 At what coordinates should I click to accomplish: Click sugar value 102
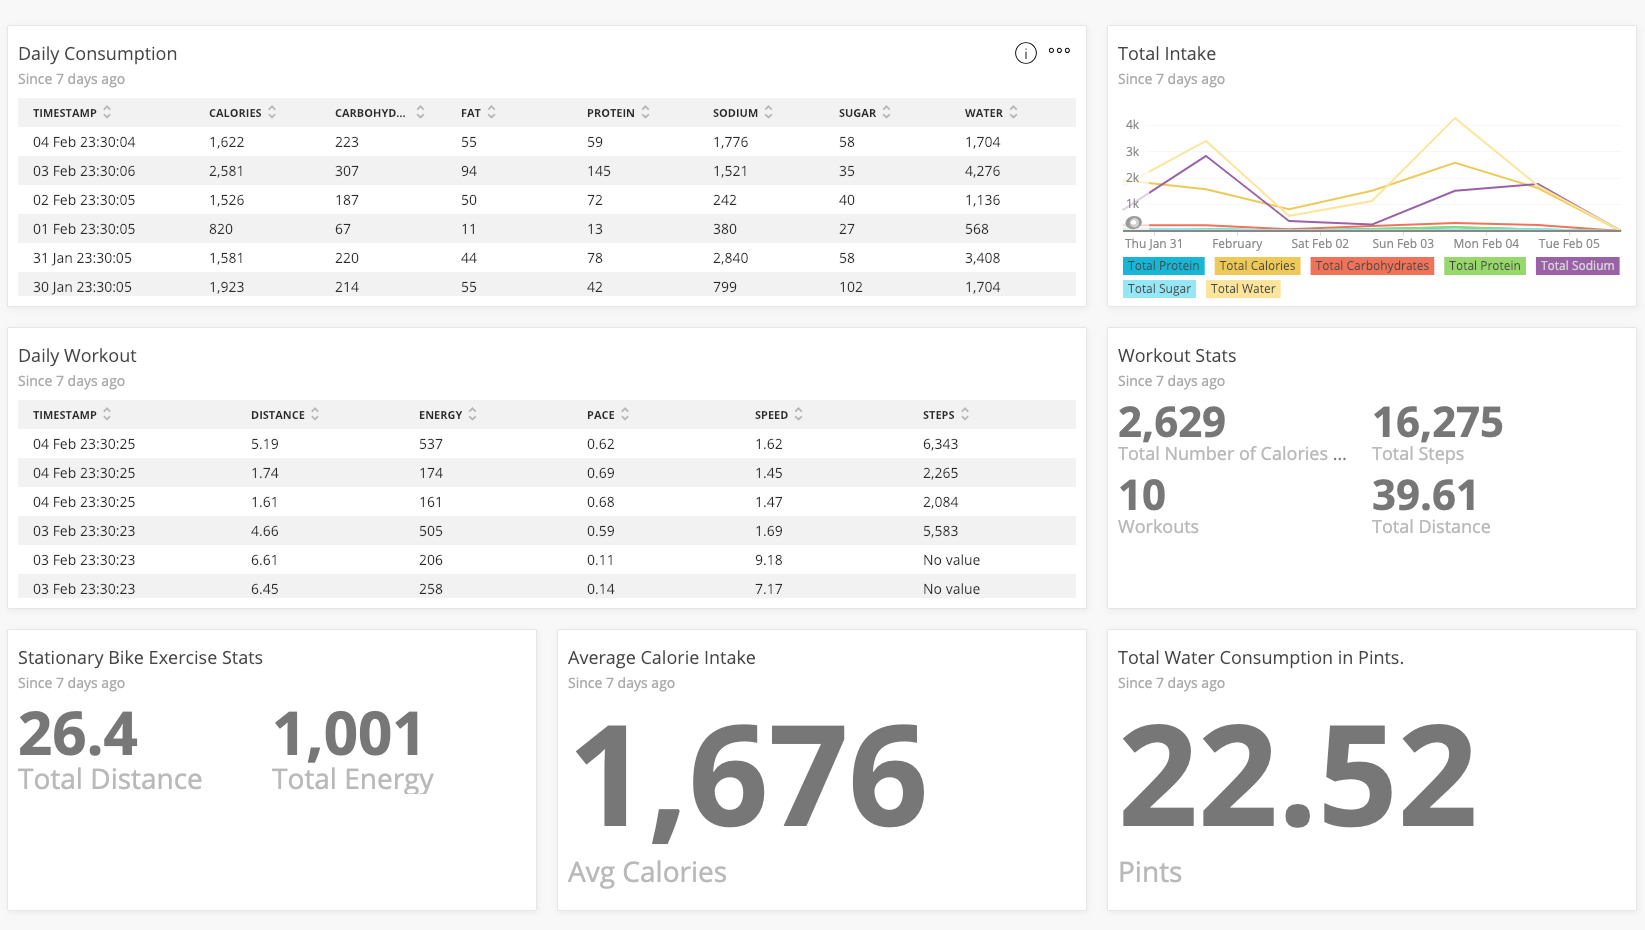851,287
